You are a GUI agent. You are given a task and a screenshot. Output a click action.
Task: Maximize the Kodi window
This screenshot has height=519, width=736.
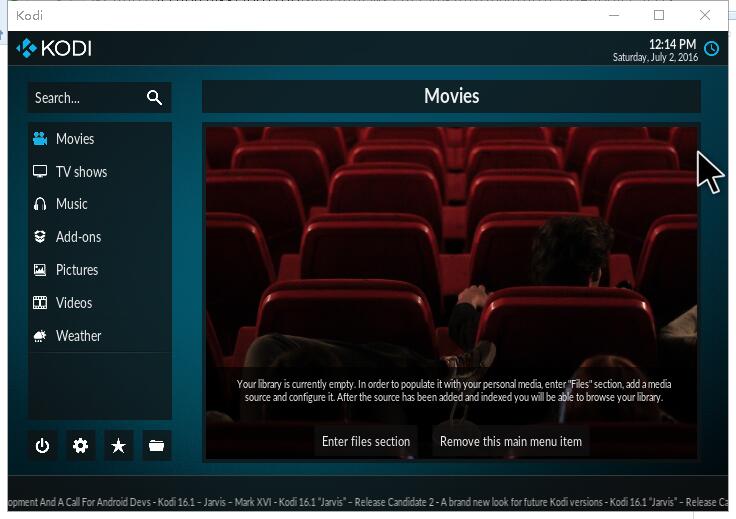click(659, 15)
